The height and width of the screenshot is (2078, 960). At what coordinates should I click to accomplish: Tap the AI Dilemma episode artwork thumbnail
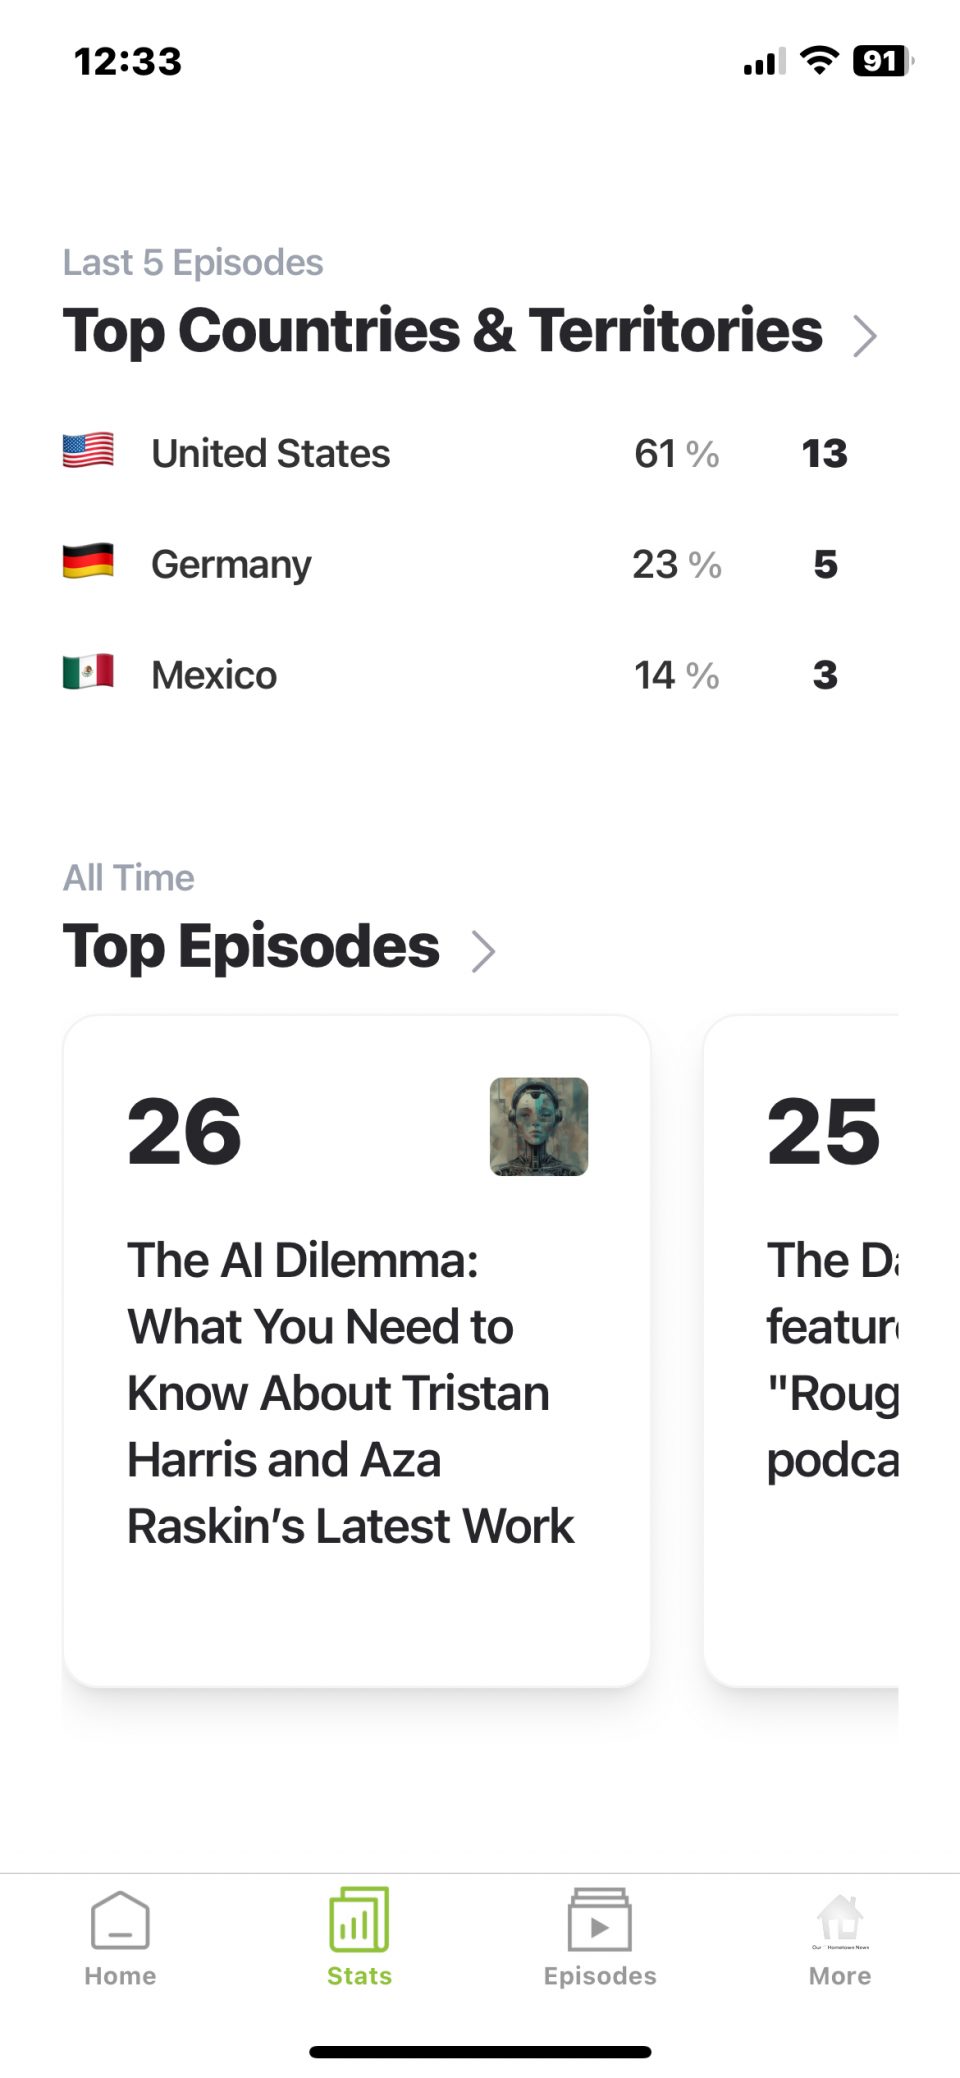pos(538,1128)
